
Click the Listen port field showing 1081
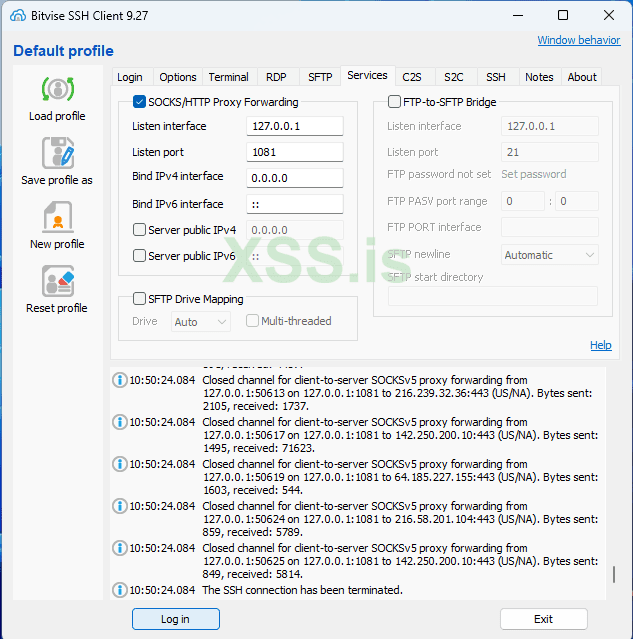point(294,153)
